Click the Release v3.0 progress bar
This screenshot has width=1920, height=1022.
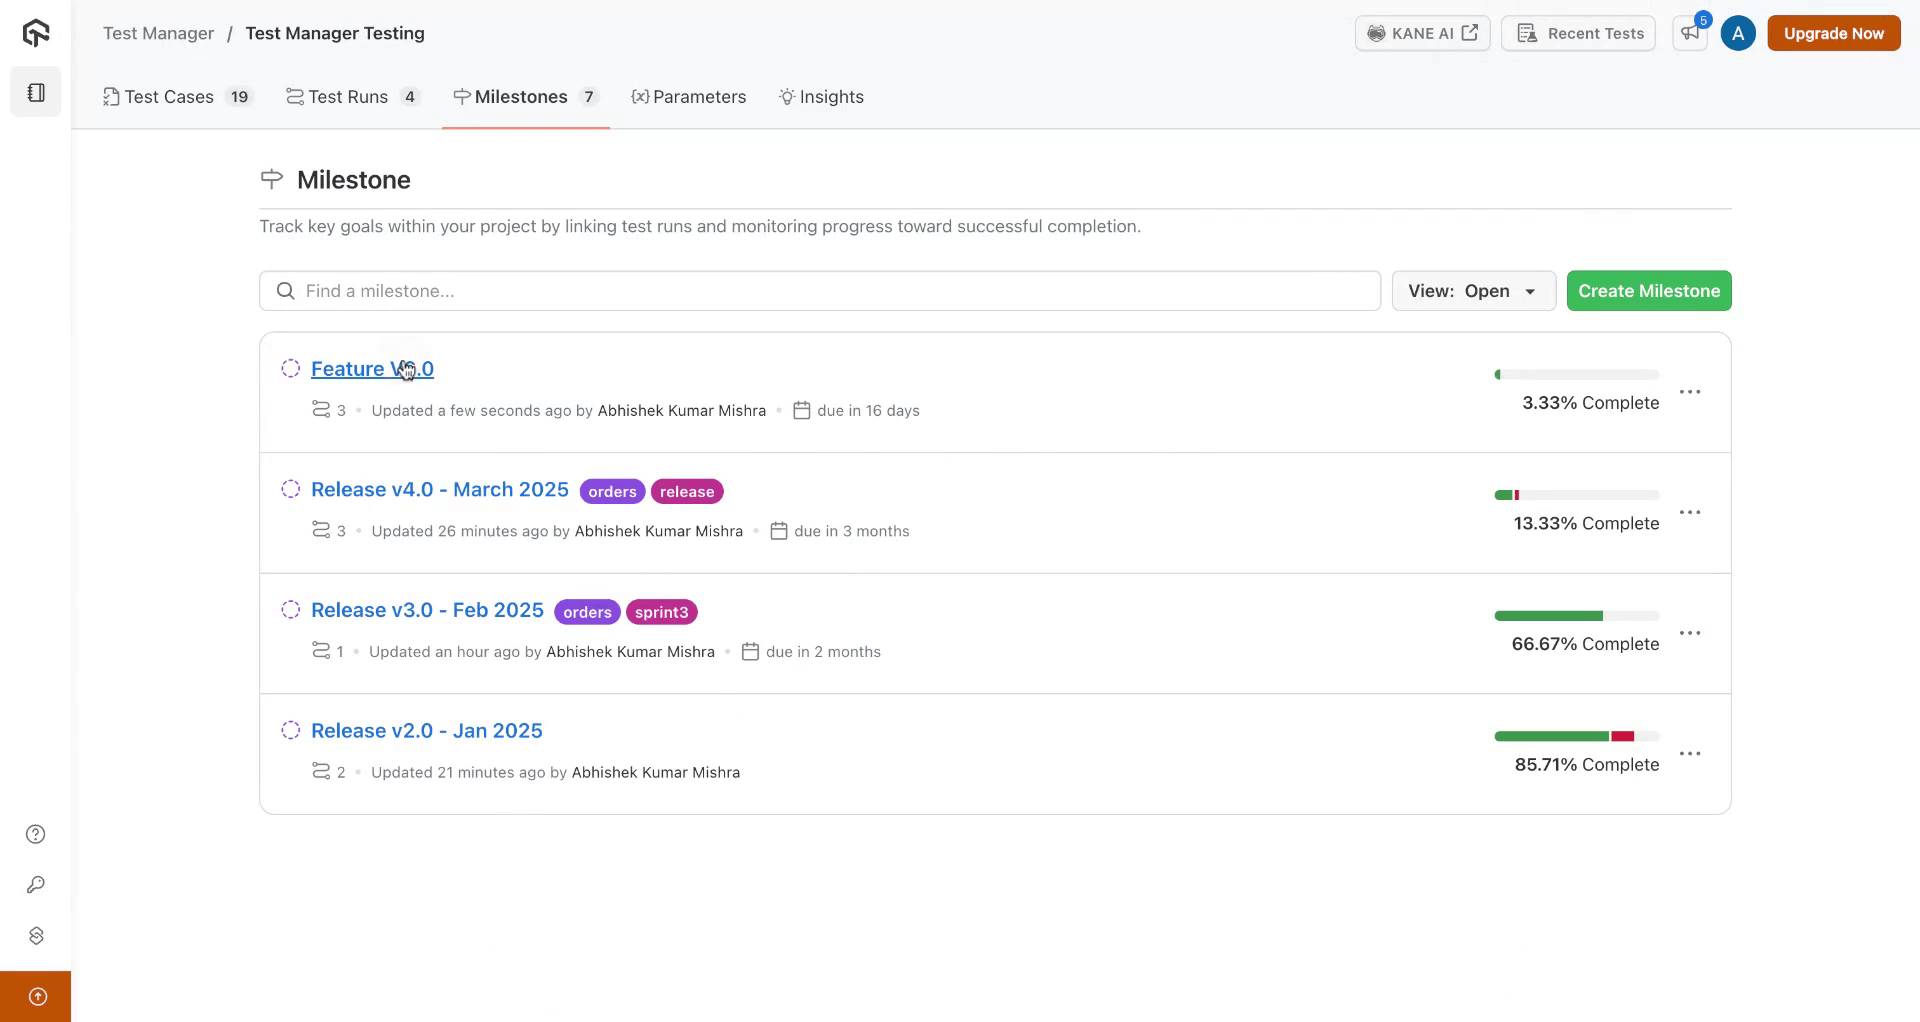[x=1576, y=616]
